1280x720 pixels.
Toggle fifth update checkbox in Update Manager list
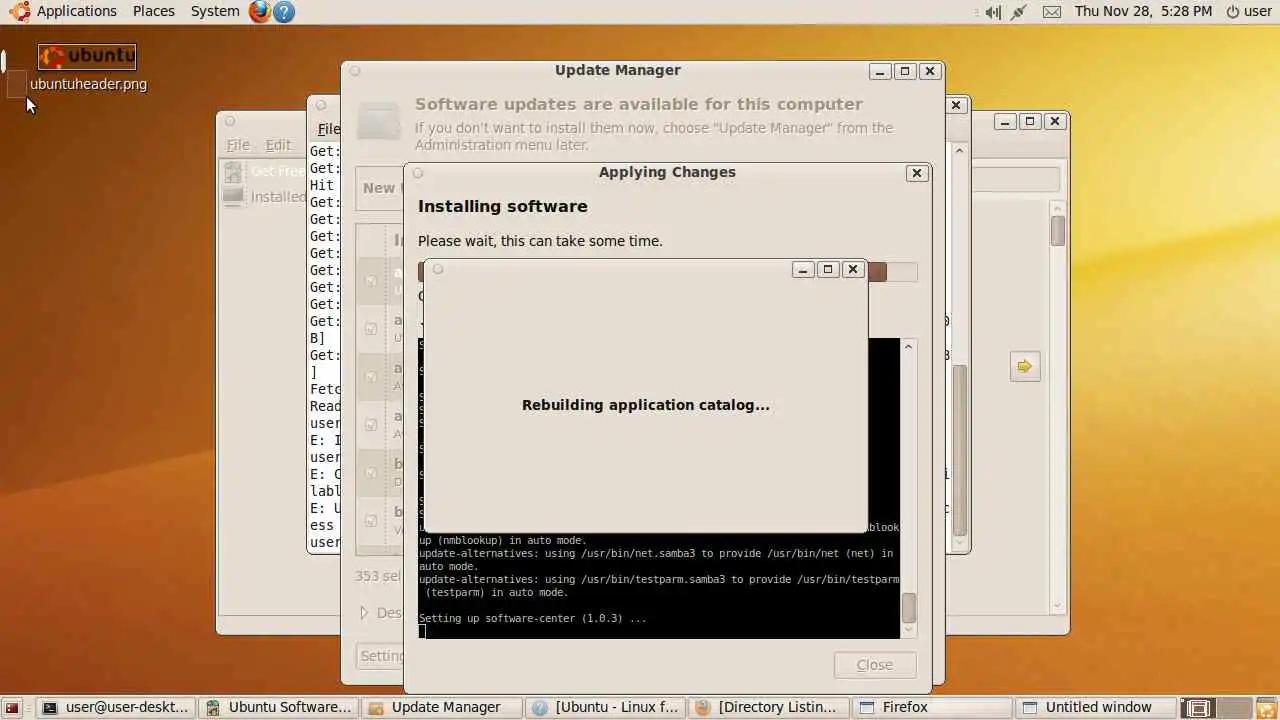tap(371, 472)
